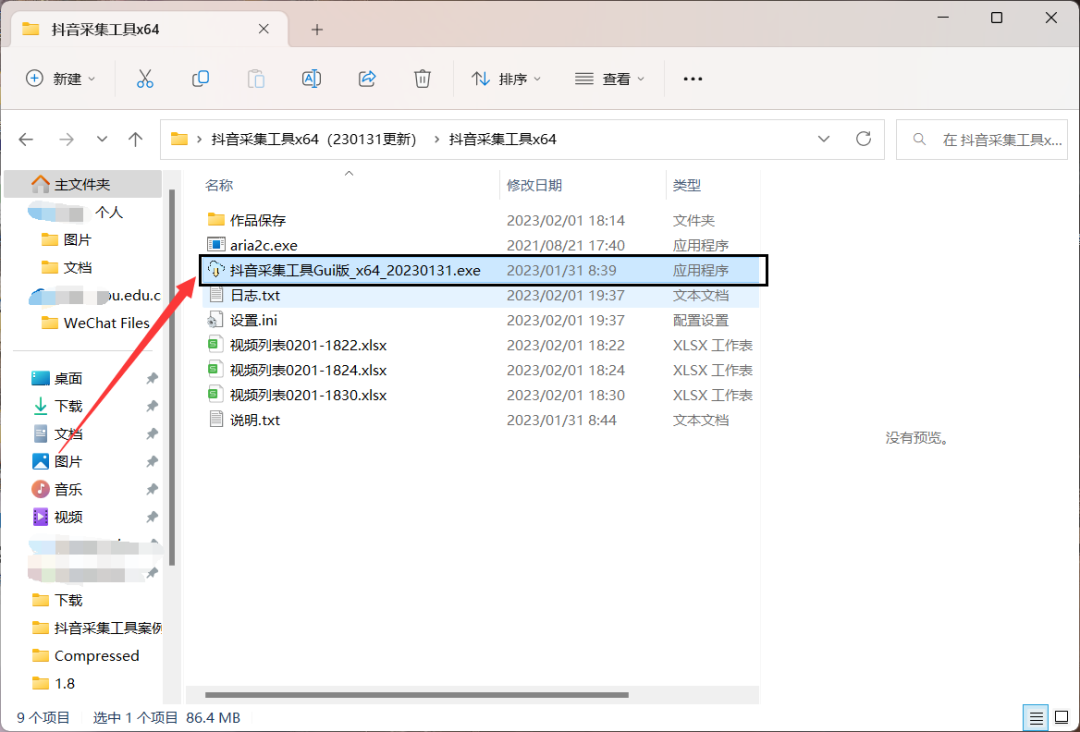Click the 抖音采集工具Gui版 exe icon
1080x732 pixels.
pyautogui.click(x=216, y=270)
